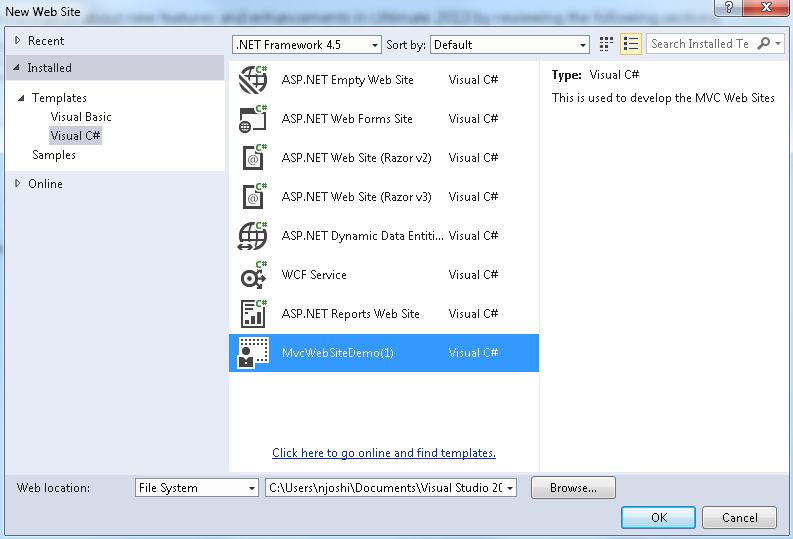The width and height of the screenshot is (793, 539).
Task: Expand the Recent section
Action: pos(18,40)
